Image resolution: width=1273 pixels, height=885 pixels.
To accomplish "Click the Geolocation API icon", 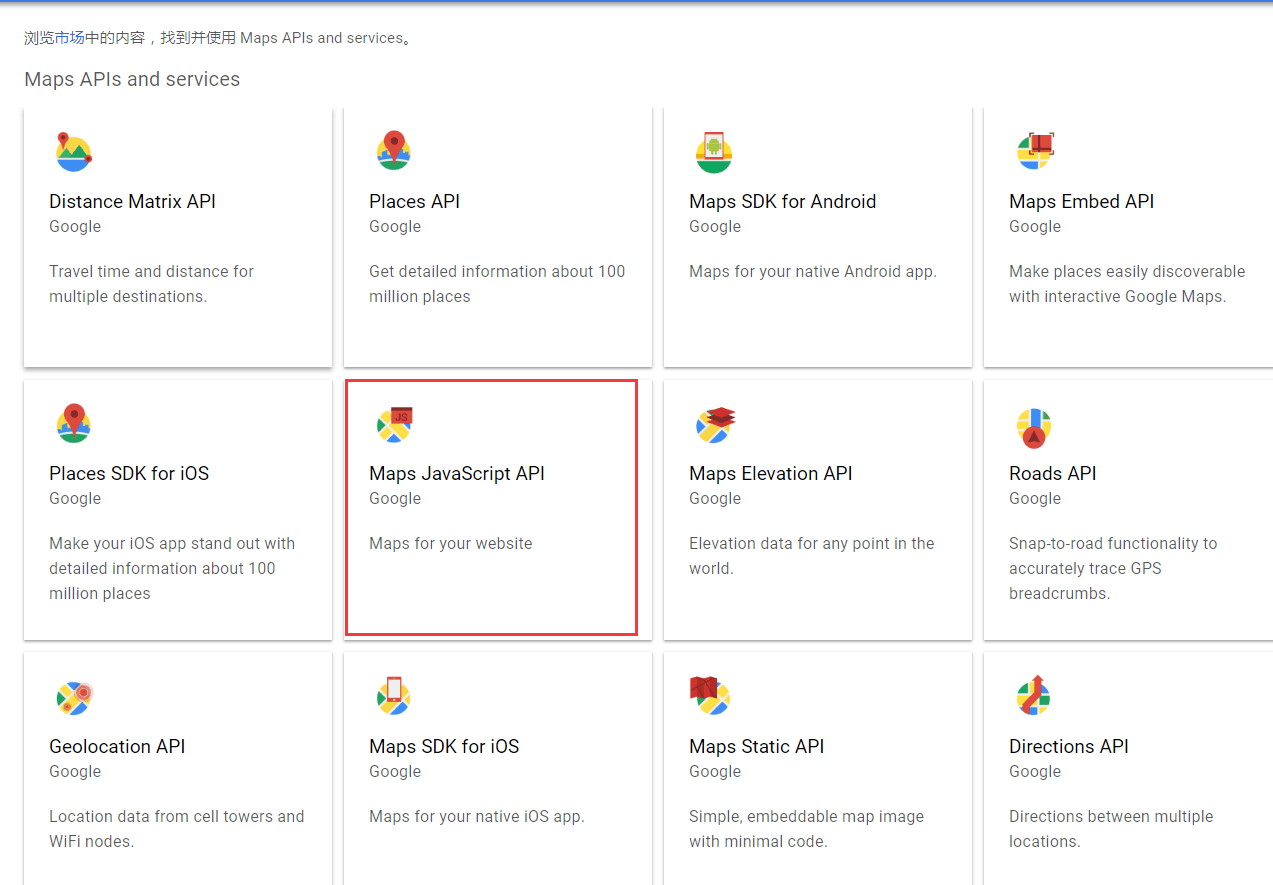I will point(74,697).
